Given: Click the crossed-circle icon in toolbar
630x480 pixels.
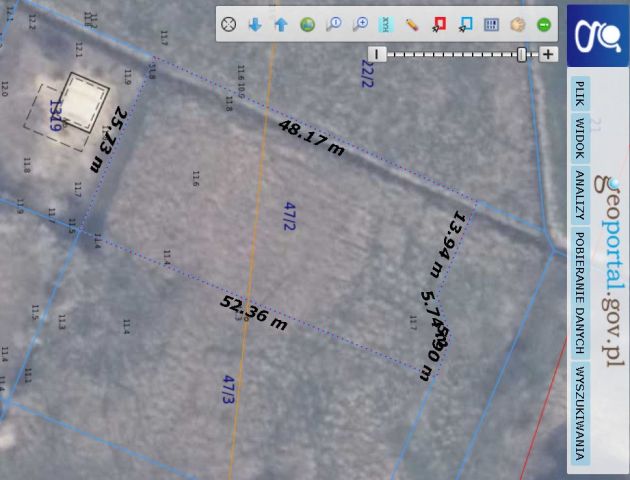Looking at the screenshot, I should (x=229, y=24).
